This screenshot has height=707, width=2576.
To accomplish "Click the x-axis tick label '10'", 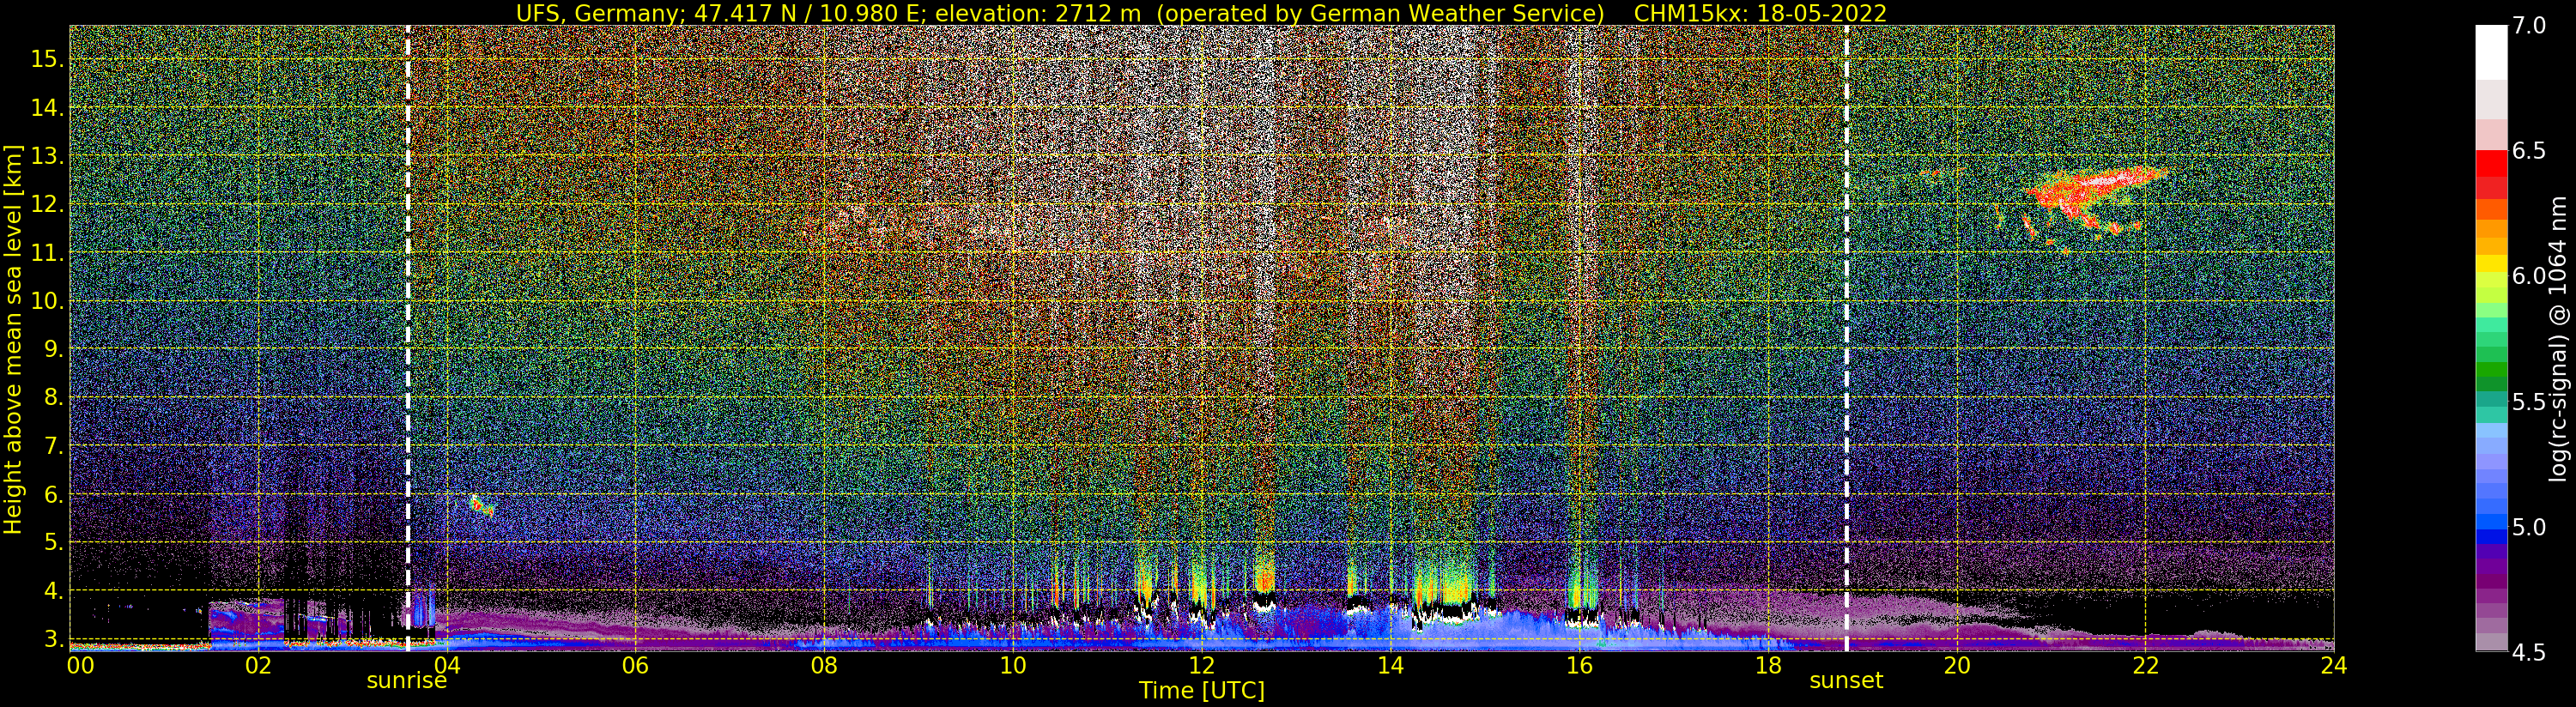I will [1012, 666].
